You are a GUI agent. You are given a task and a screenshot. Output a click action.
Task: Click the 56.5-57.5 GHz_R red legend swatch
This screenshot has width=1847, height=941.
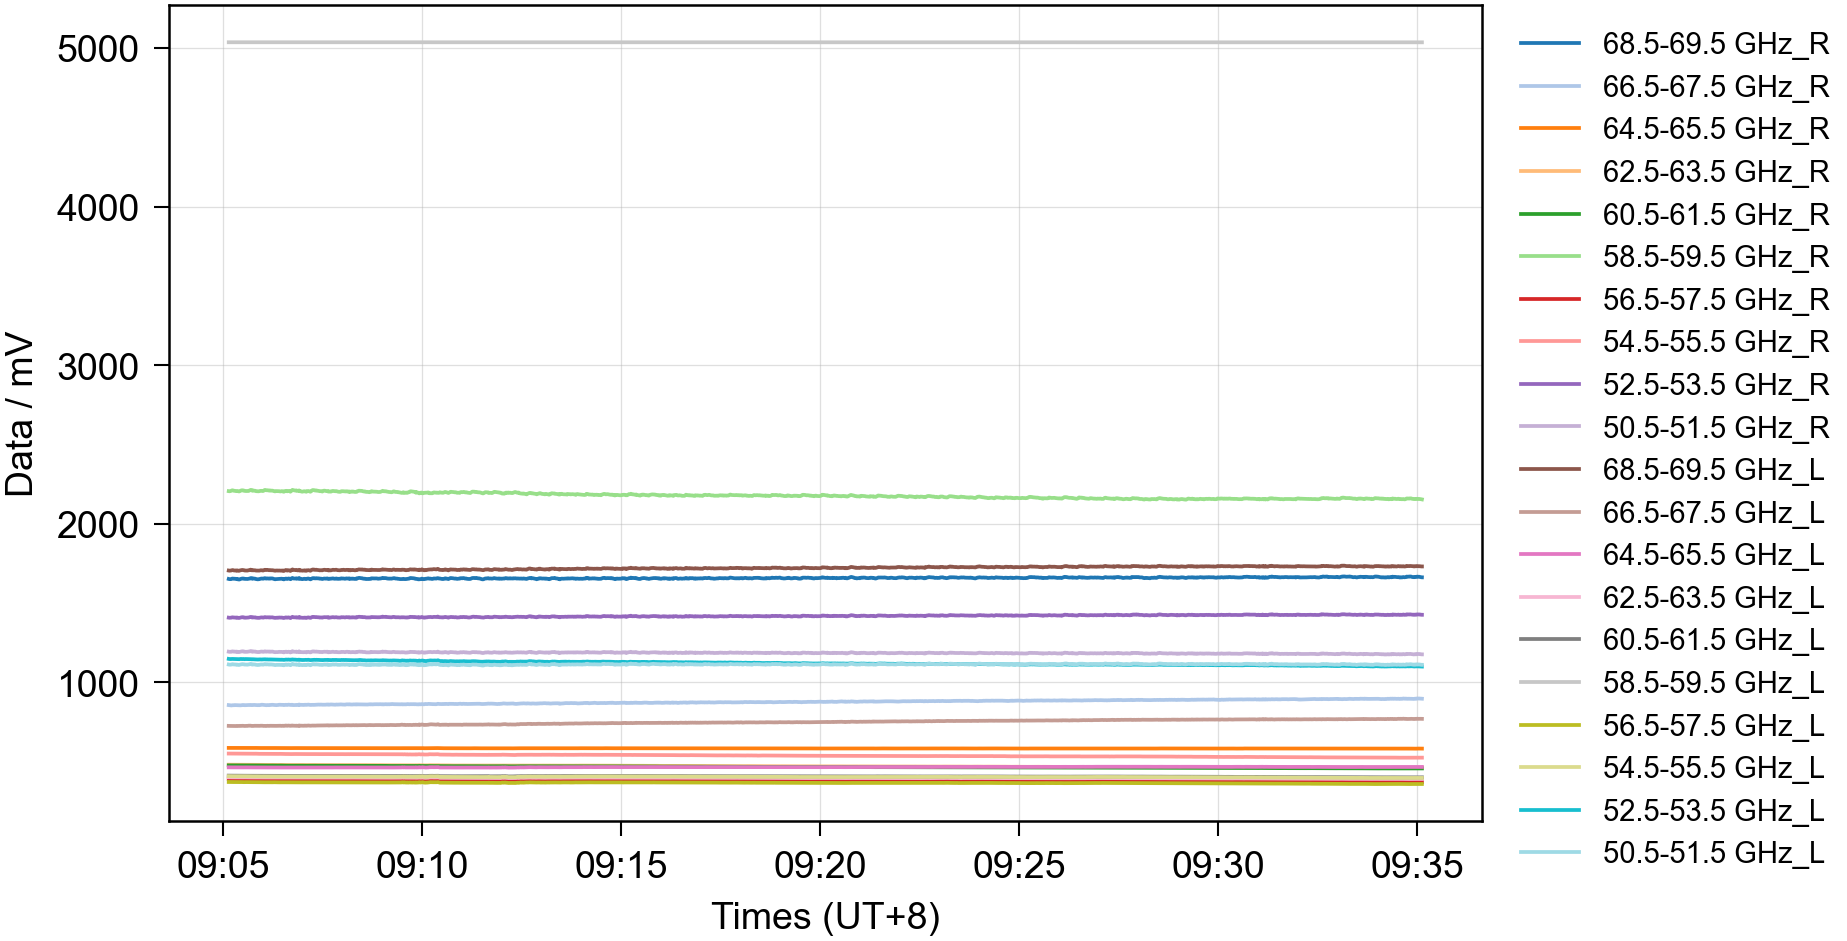pos(1549,299)
